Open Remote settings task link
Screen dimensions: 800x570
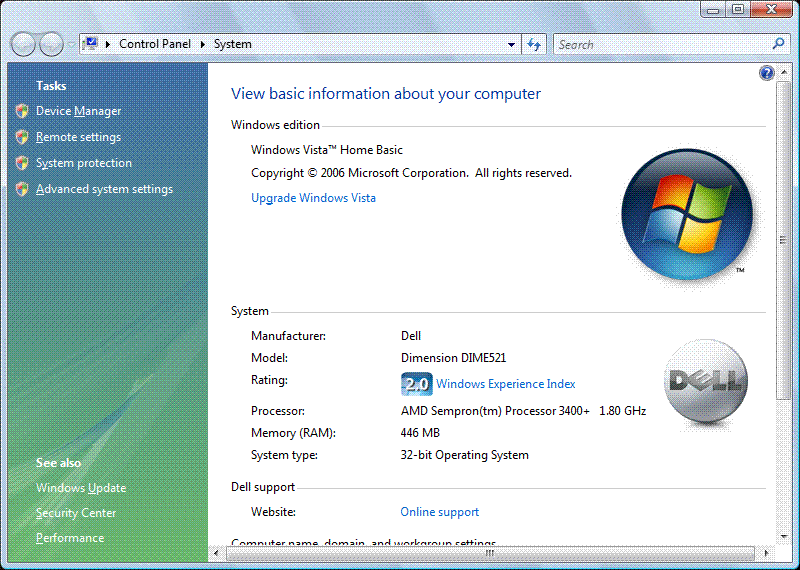(x=79, y=137)
